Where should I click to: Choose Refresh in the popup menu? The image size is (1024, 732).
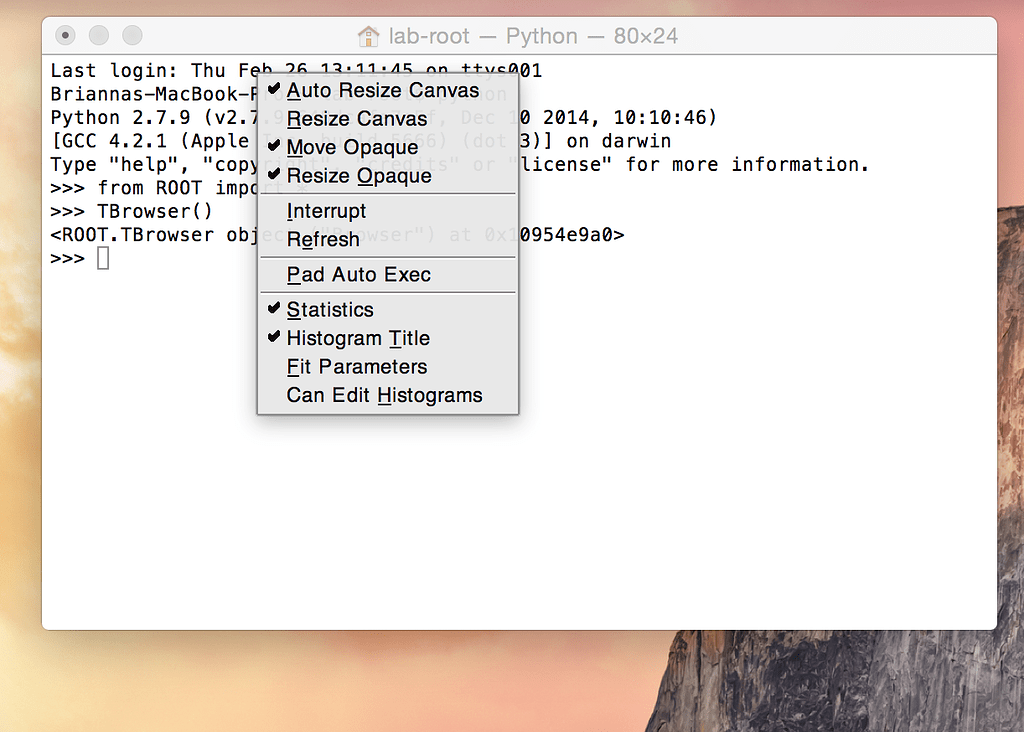323,240
